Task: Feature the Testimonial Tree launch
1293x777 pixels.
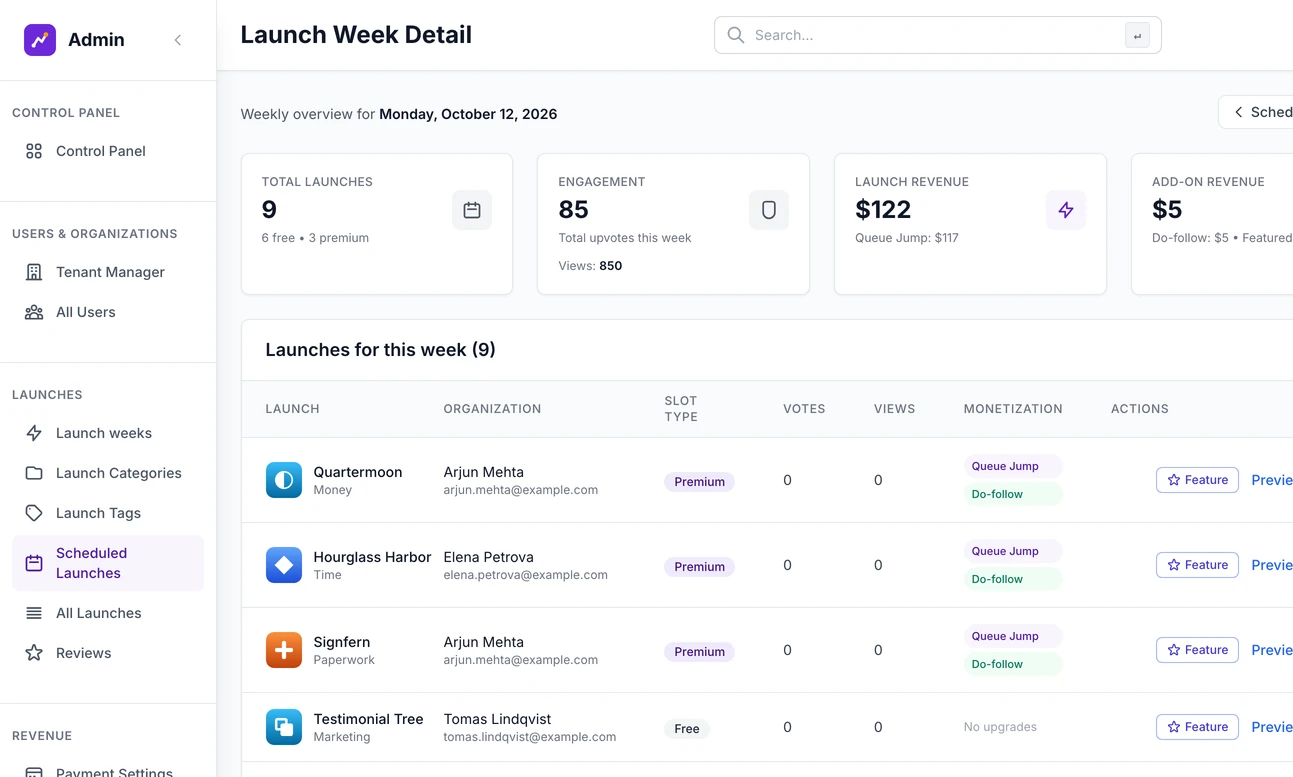Action: (x=1197, y=727)
